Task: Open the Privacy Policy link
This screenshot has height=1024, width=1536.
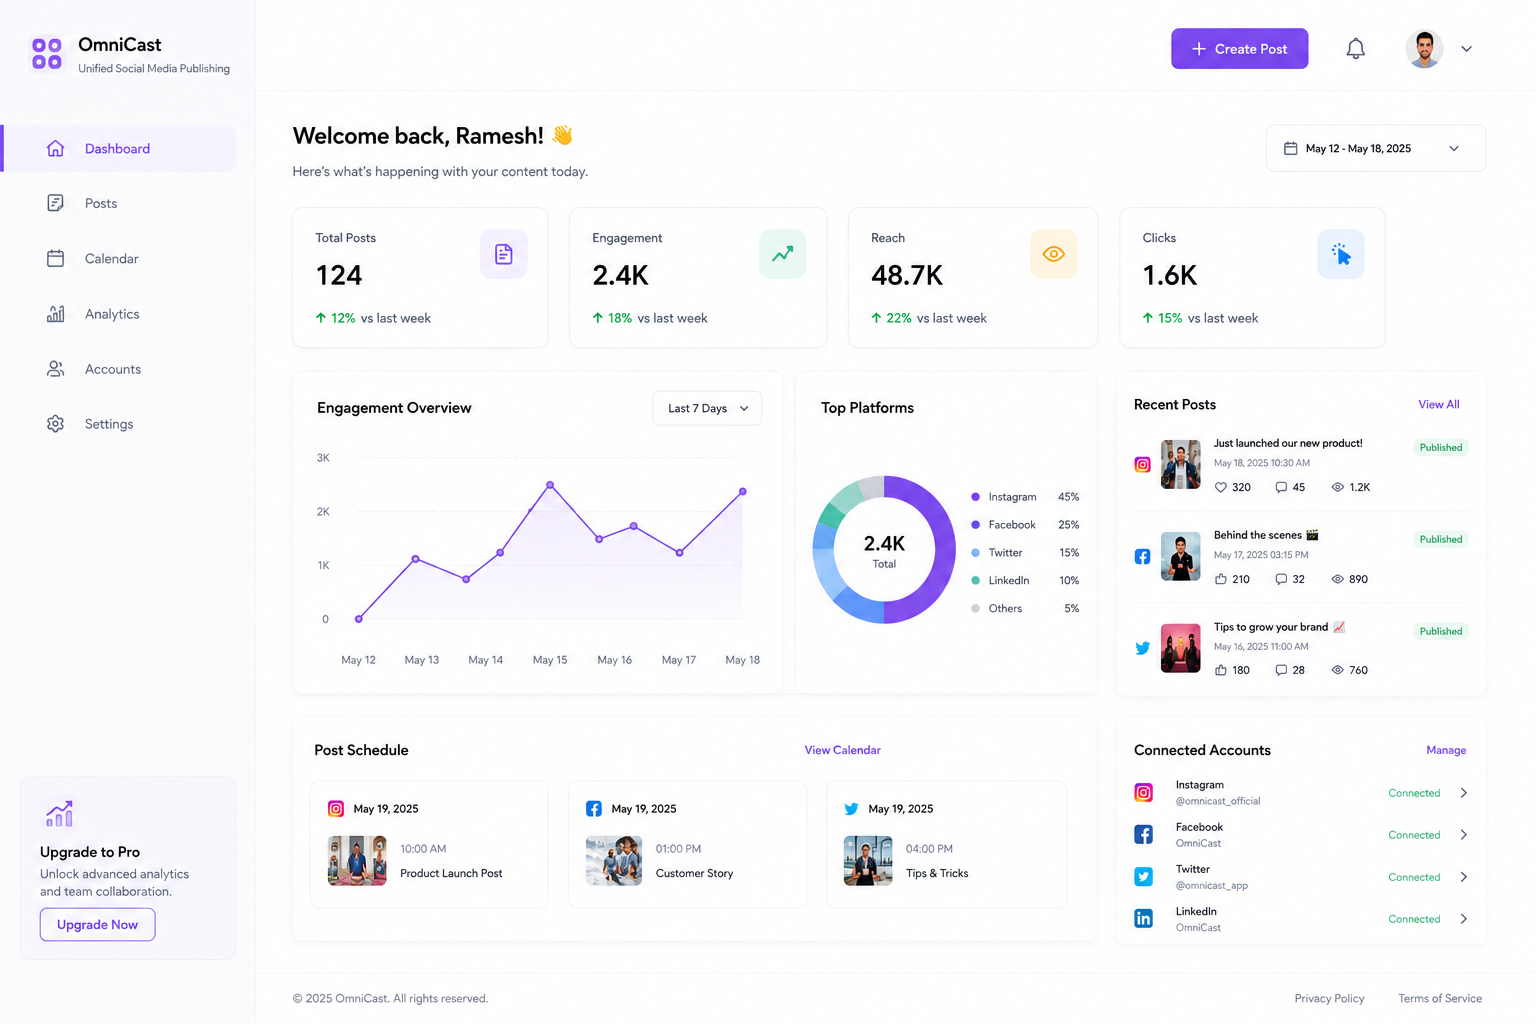Action: pos(1329,998)
